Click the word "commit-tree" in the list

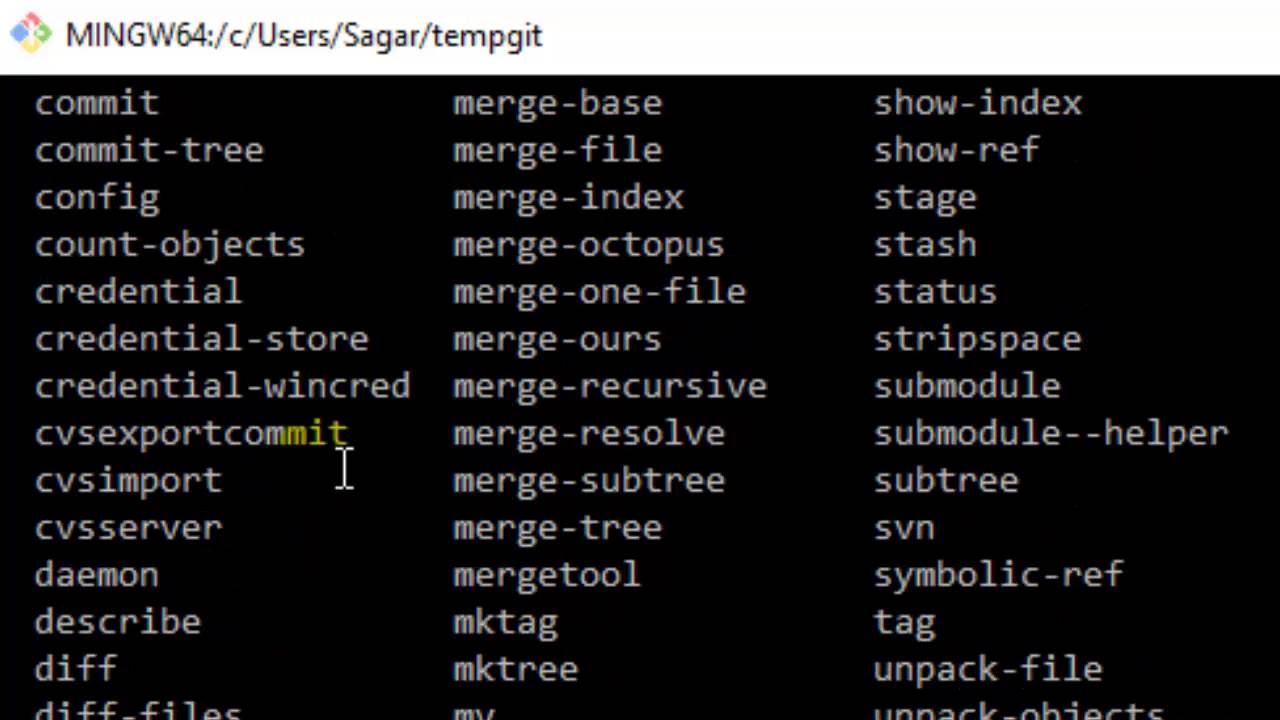149,151
